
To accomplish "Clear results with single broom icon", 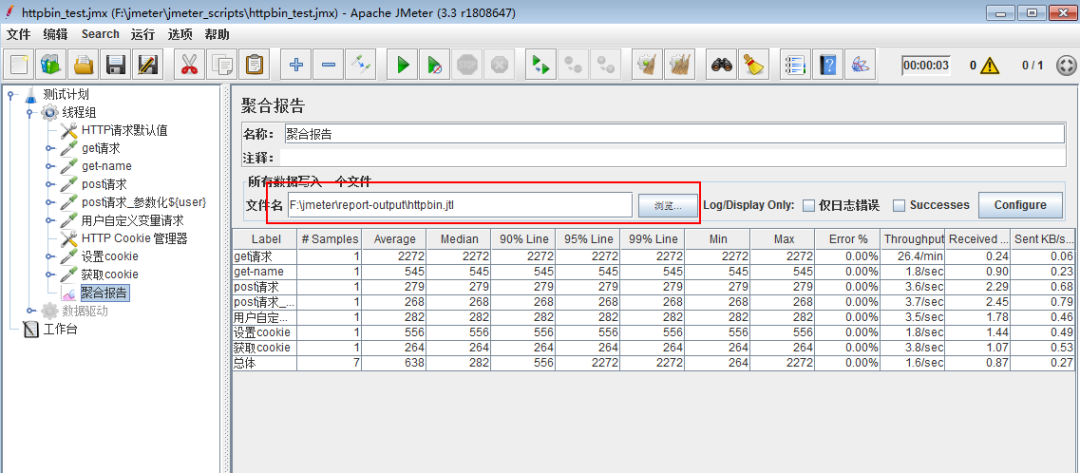I will (647, 65).
